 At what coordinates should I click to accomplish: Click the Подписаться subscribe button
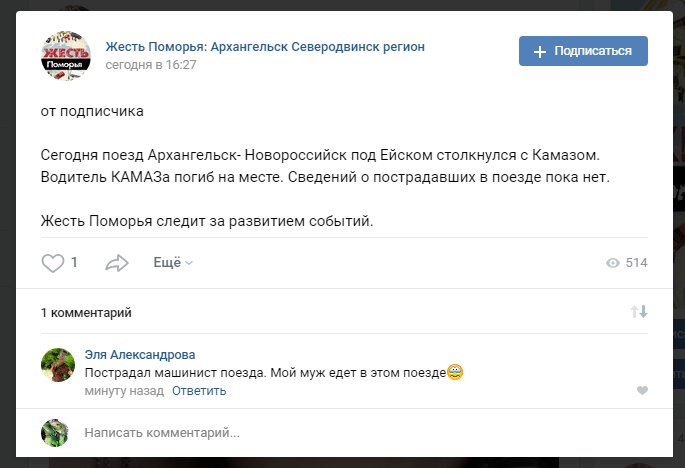583,51
